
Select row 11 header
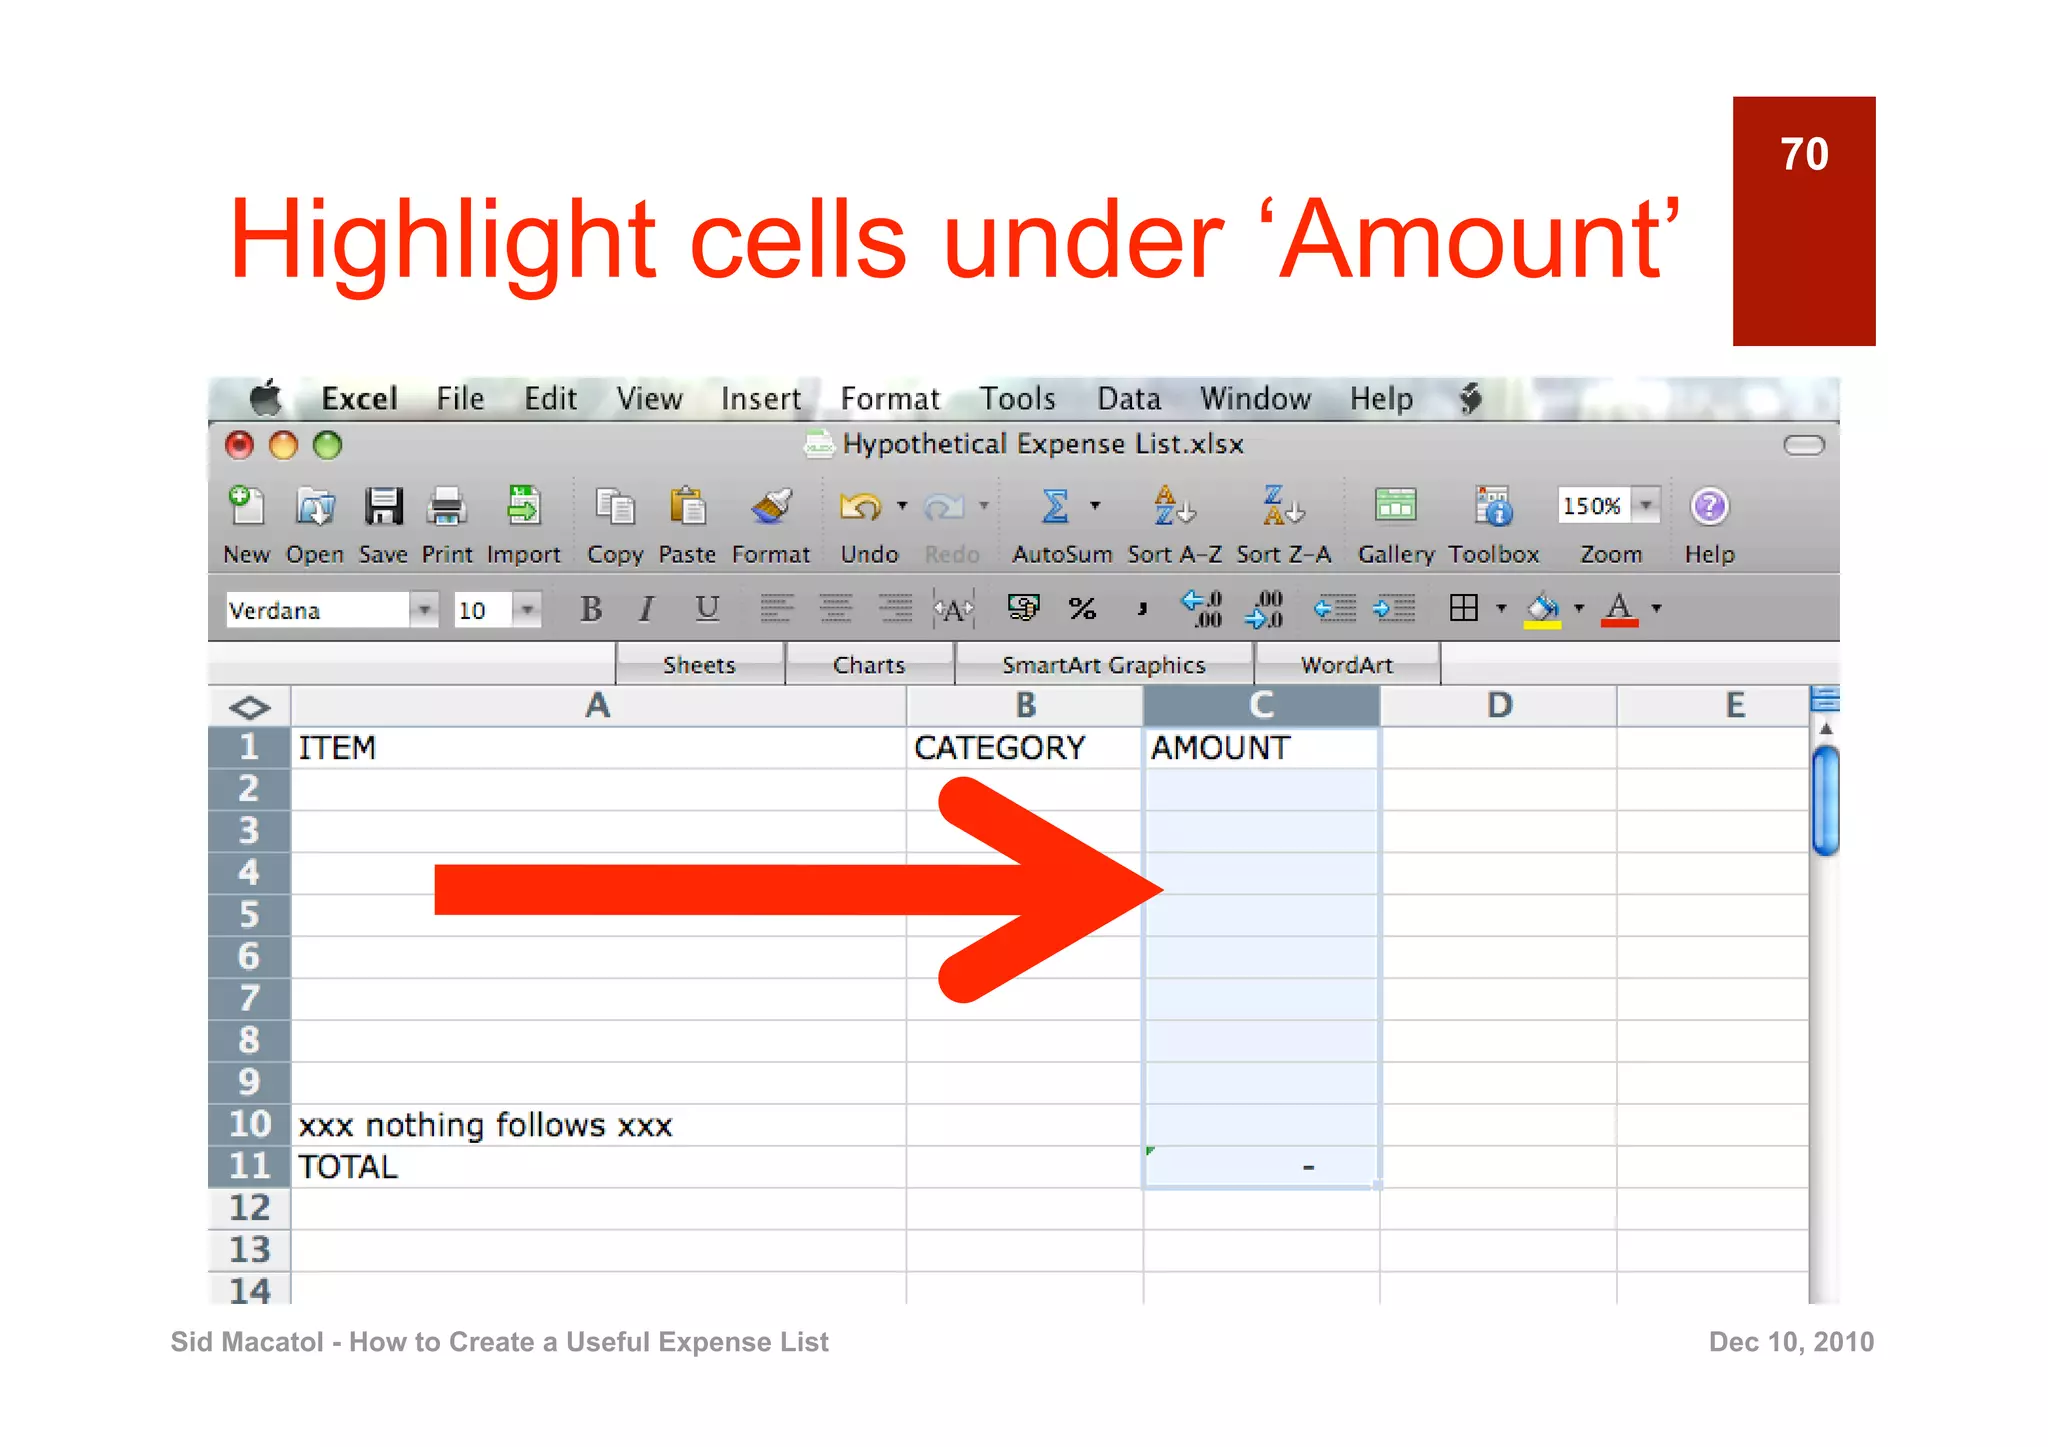pyautogui.click(x=249, y=1166)
